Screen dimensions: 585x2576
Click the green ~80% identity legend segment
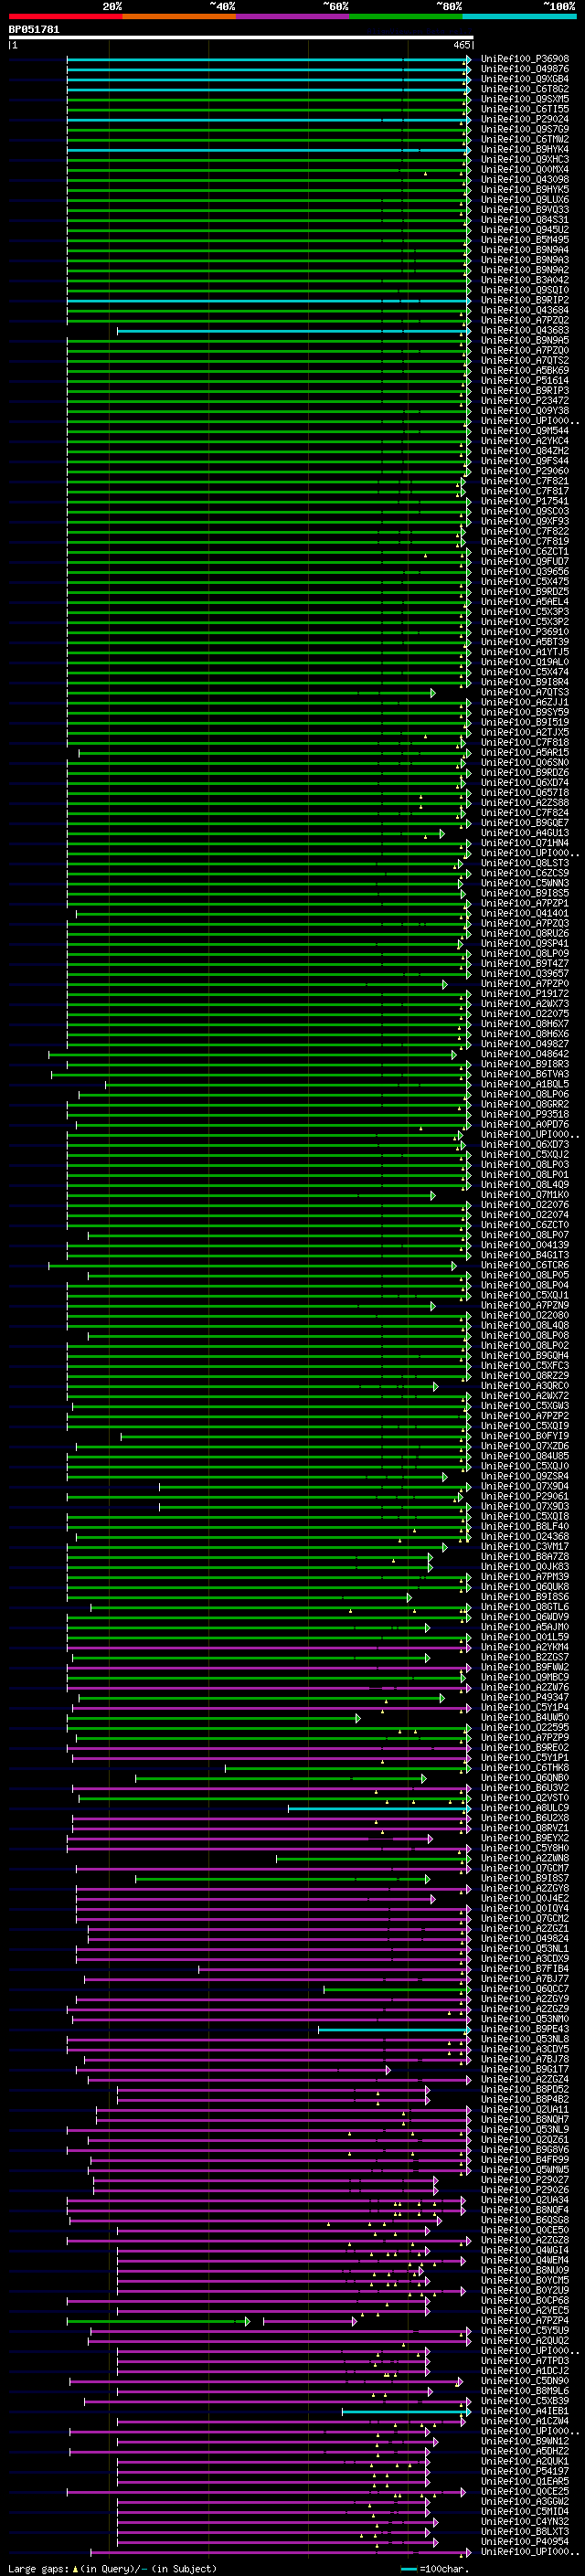(406, 16)
